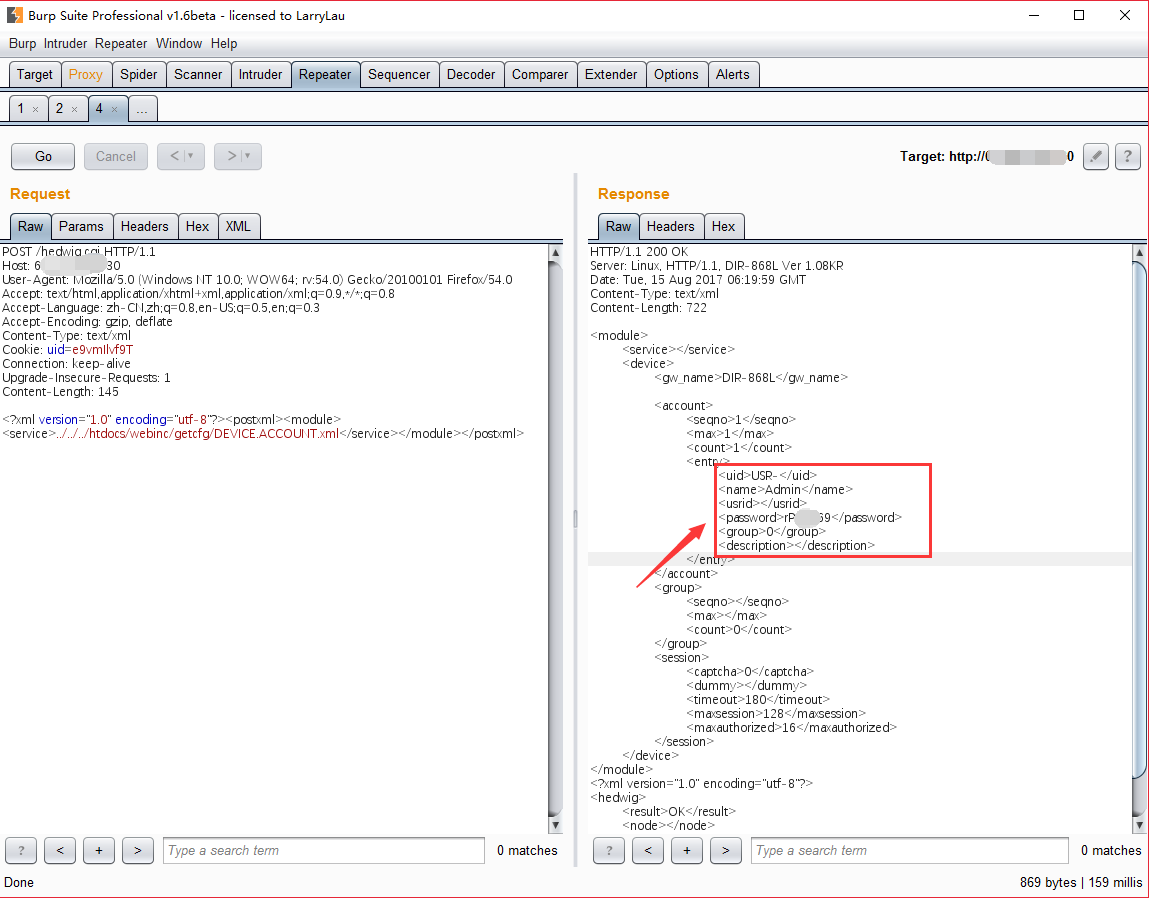Viewport: 1149px width, 898px height.
Task: Open the history forward dropdown arrow button
Action: [x=238, y=156]
